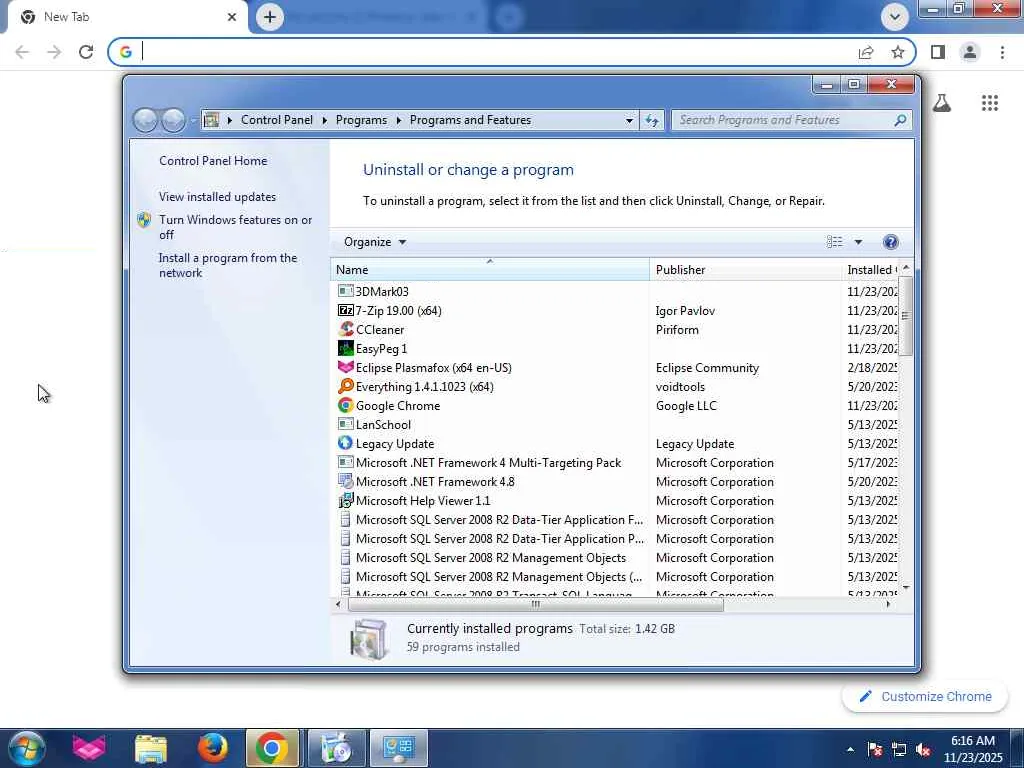Click the volume muted tray icon
This screenshot has width=1024, height=768.
[923, 750]
